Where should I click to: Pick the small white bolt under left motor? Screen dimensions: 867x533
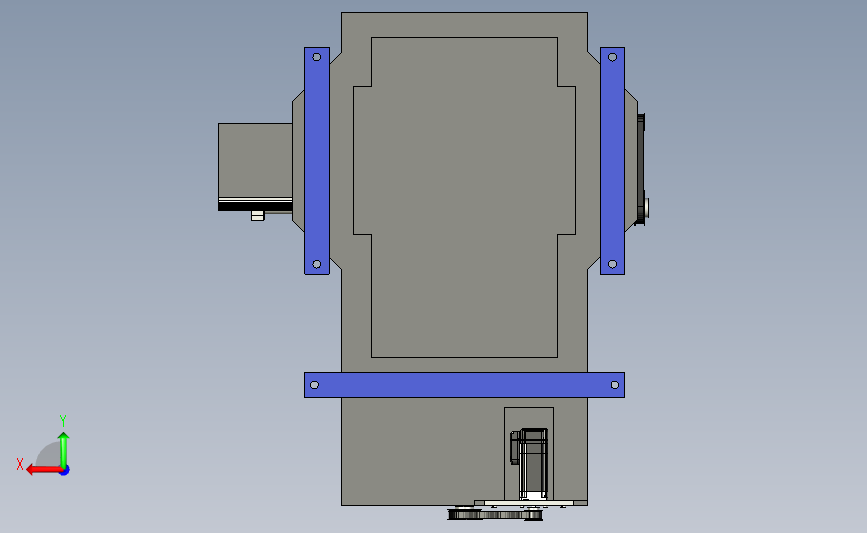(x=258, y=216)
